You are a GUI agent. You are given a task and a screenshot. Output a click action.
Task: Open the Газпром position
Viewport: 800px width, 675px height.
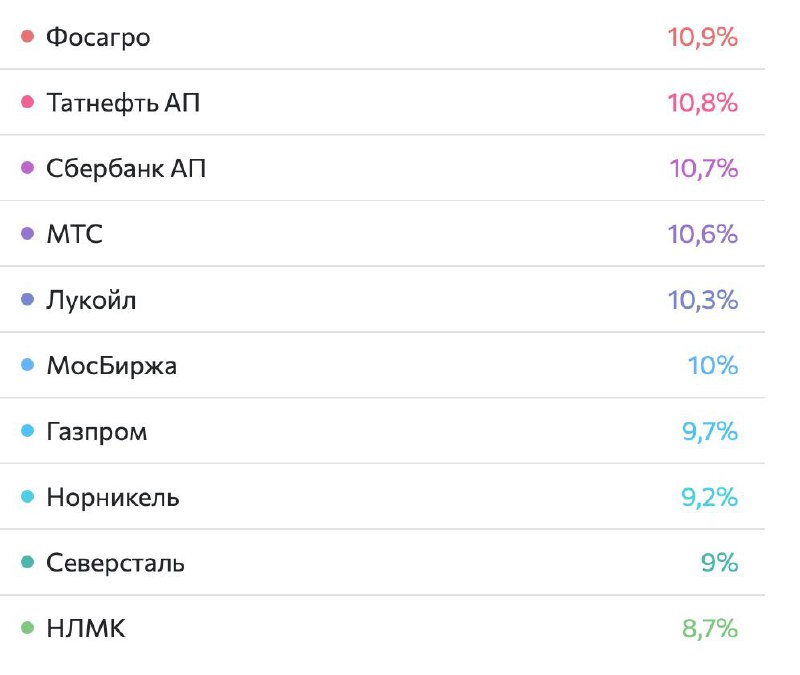click(x=382, y=431)
